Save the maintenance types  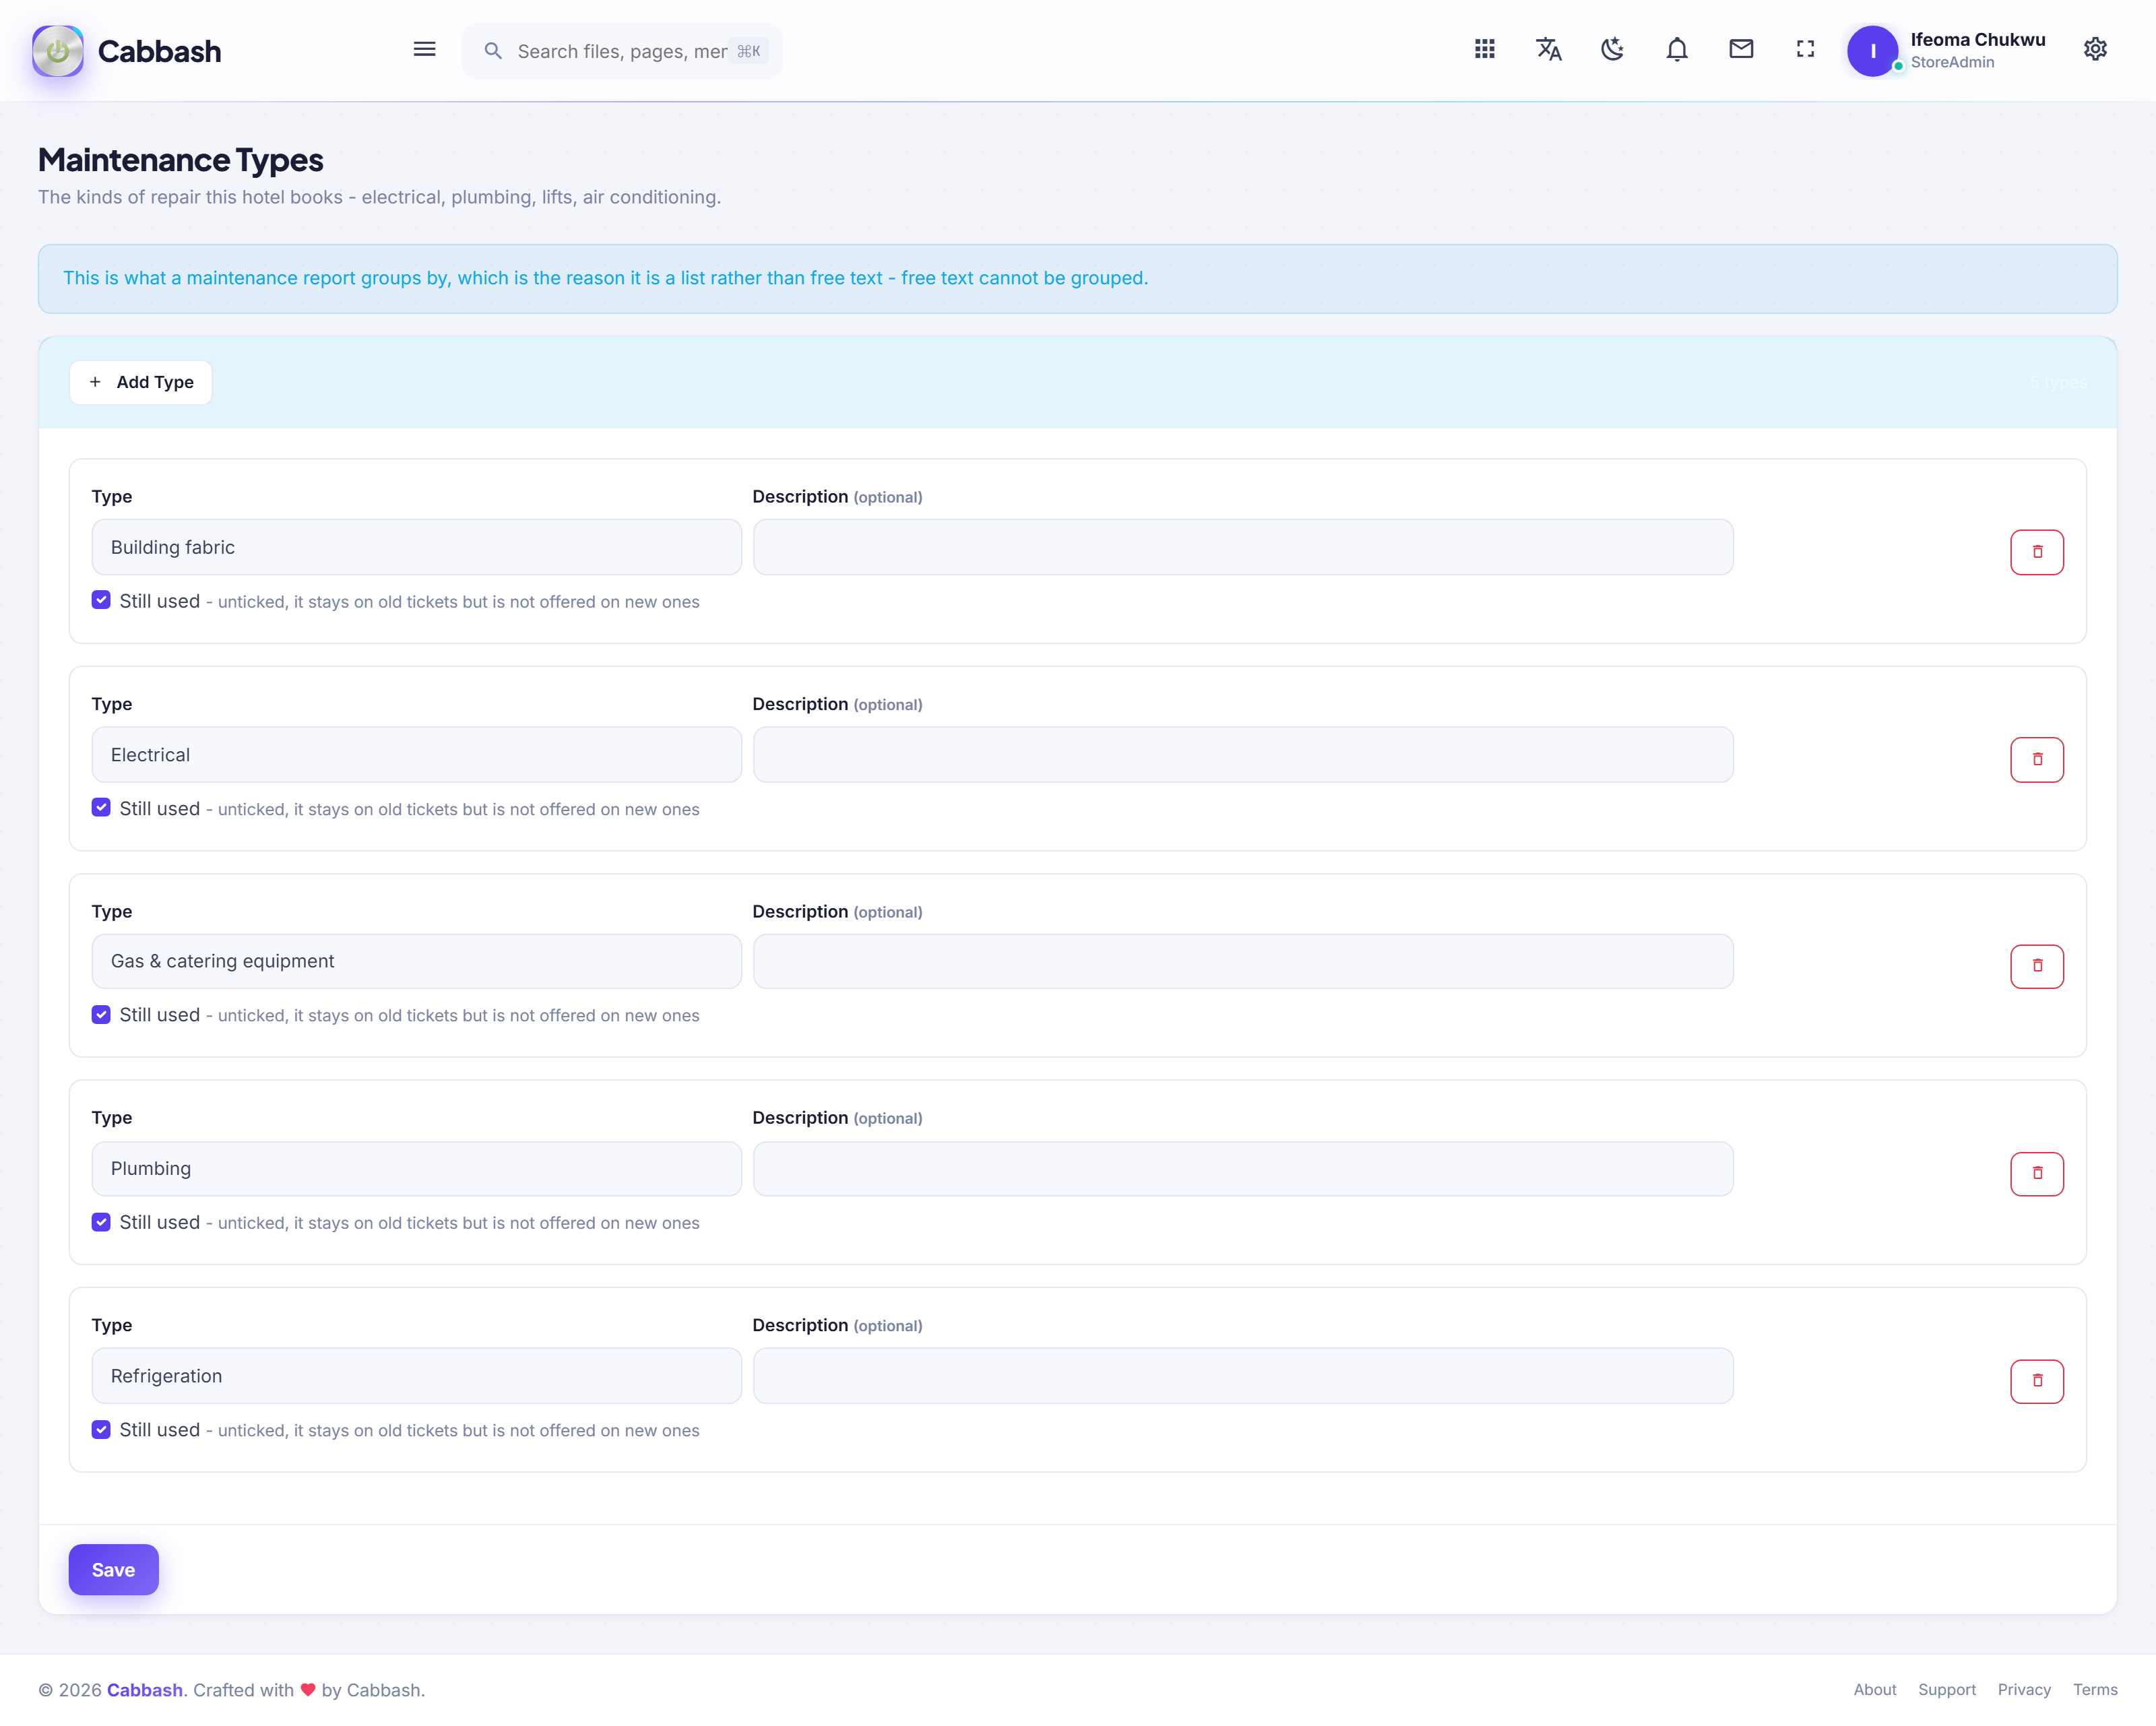[113, 1569]
